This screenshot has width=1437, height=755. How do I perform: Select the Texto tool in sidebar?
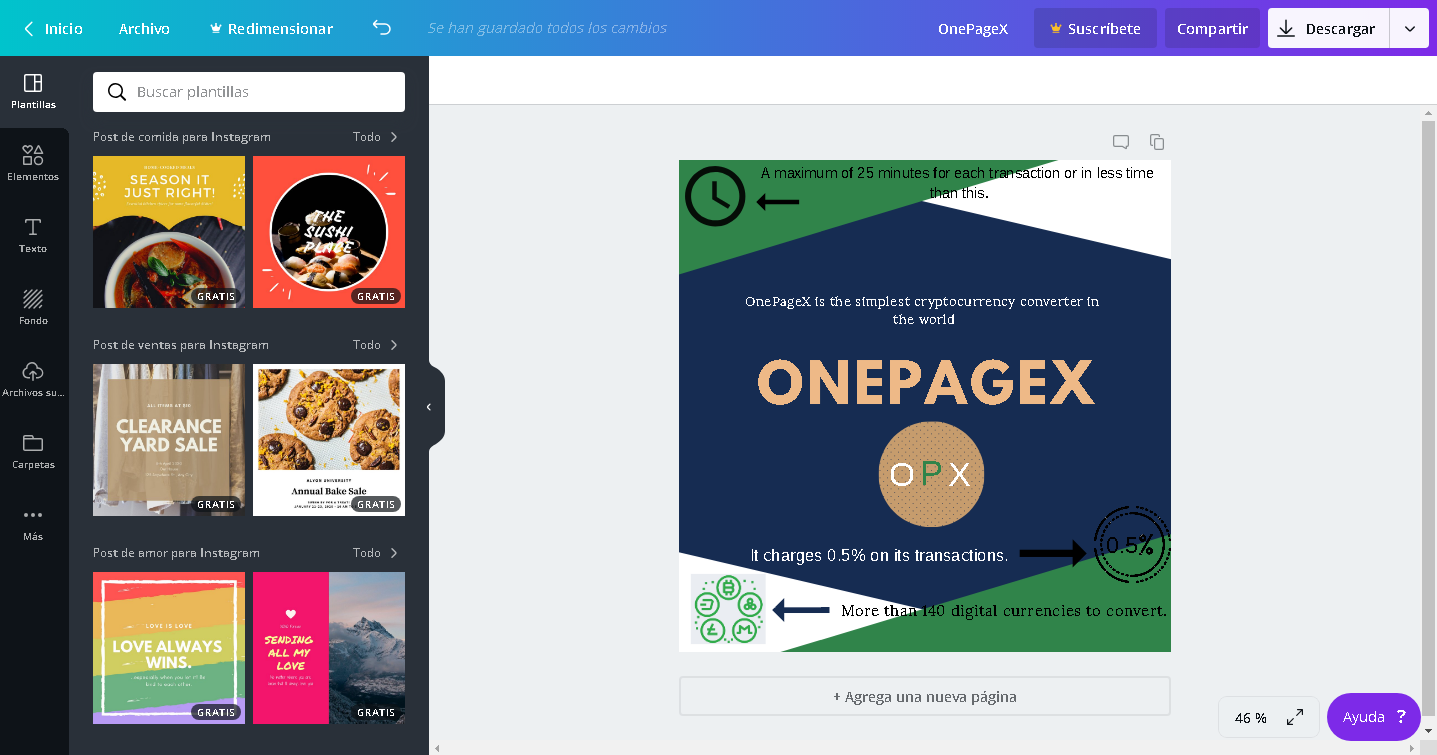[33, 236]
